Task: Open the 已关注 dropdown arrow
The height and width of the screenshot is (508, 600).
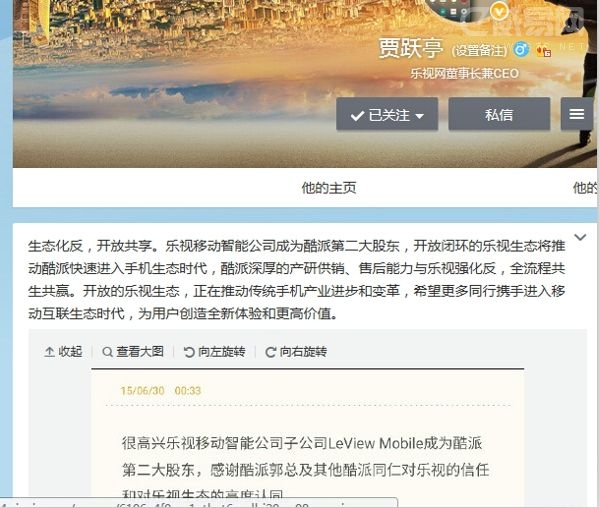Action: point(419,116)
